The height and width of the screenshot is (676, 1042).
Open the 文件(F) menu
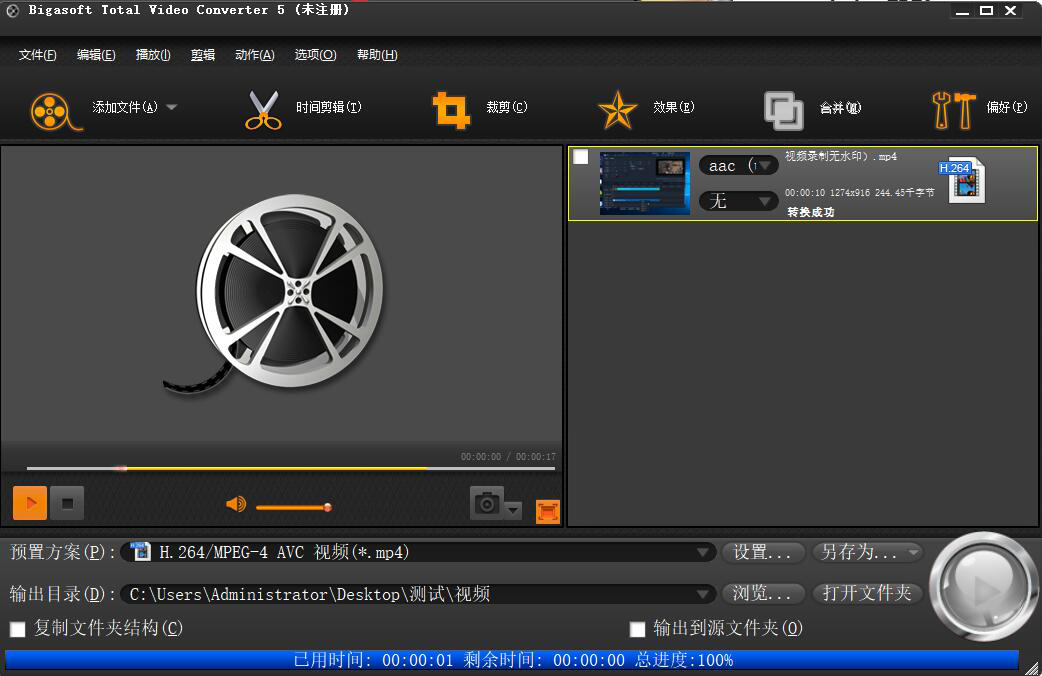coord(37,55)
